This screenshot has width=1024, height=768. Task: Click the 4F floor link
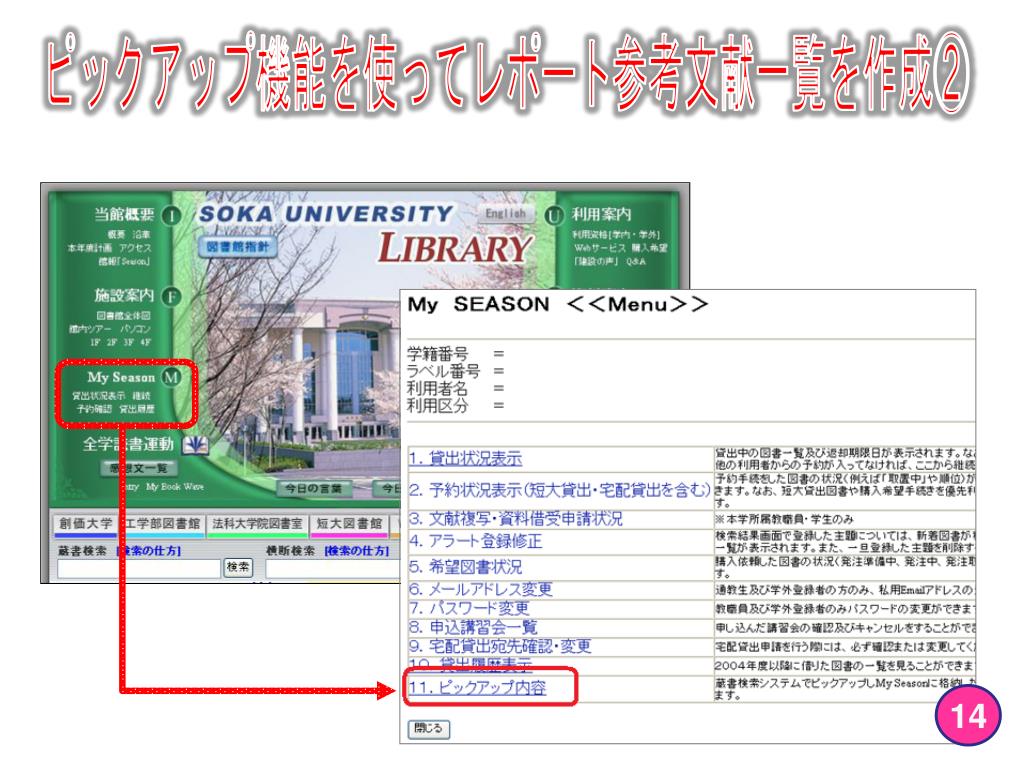pyautogui.click(x=145, y=342)
